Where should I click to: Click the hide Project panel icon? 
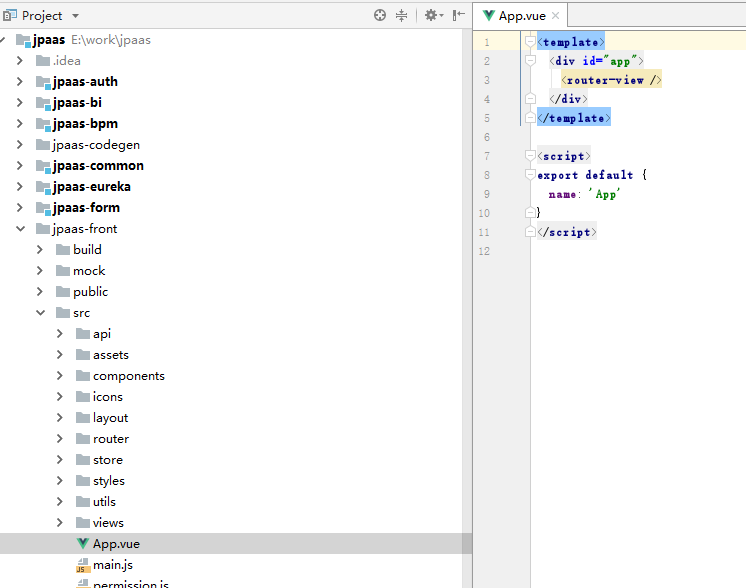[459, 15]
